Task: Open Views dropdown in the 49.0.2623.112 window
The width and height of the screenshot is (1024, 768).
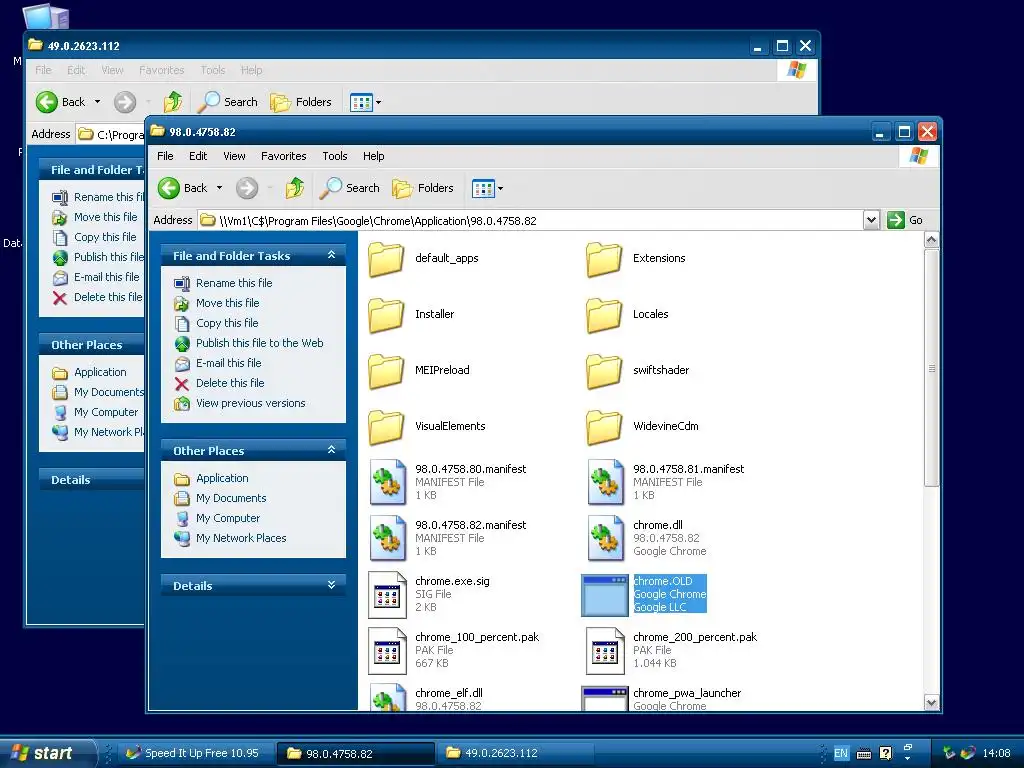Action: 378,103
